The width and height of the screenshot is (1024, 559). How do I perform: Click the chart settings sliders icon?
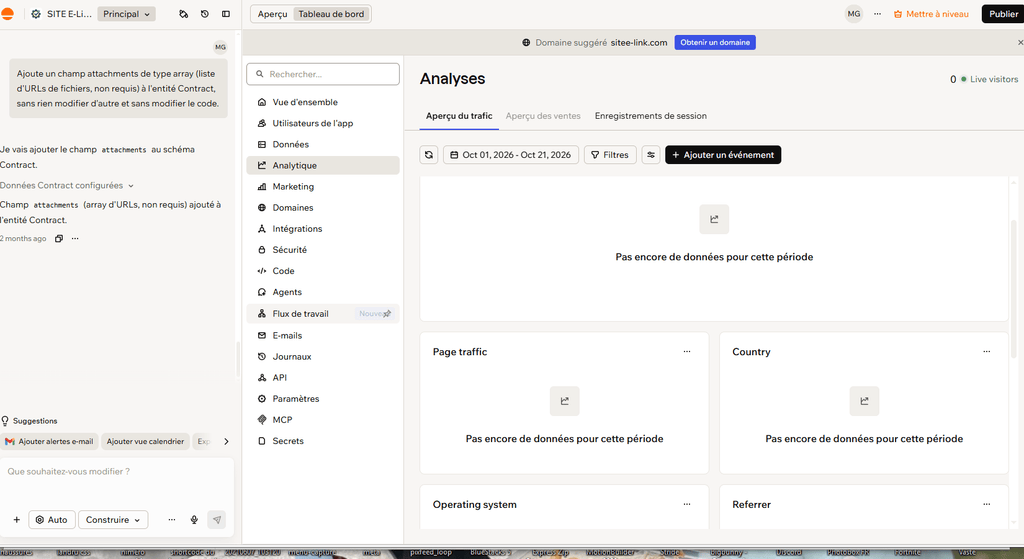coord(650,155)
